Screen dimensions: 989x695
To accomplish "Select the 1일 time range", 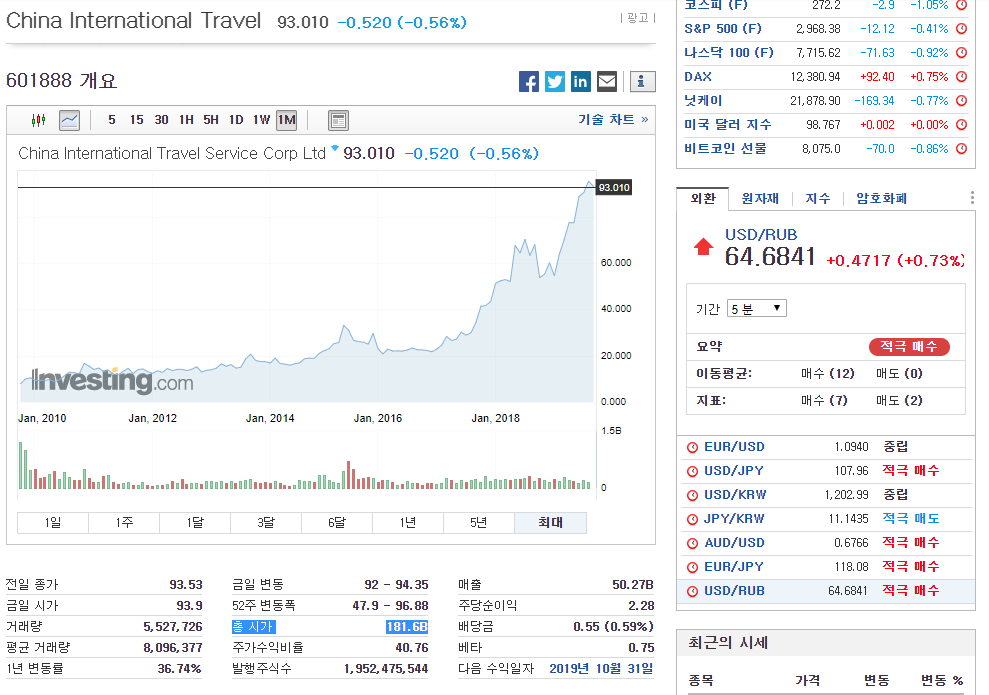I will [x=53, y=523].
